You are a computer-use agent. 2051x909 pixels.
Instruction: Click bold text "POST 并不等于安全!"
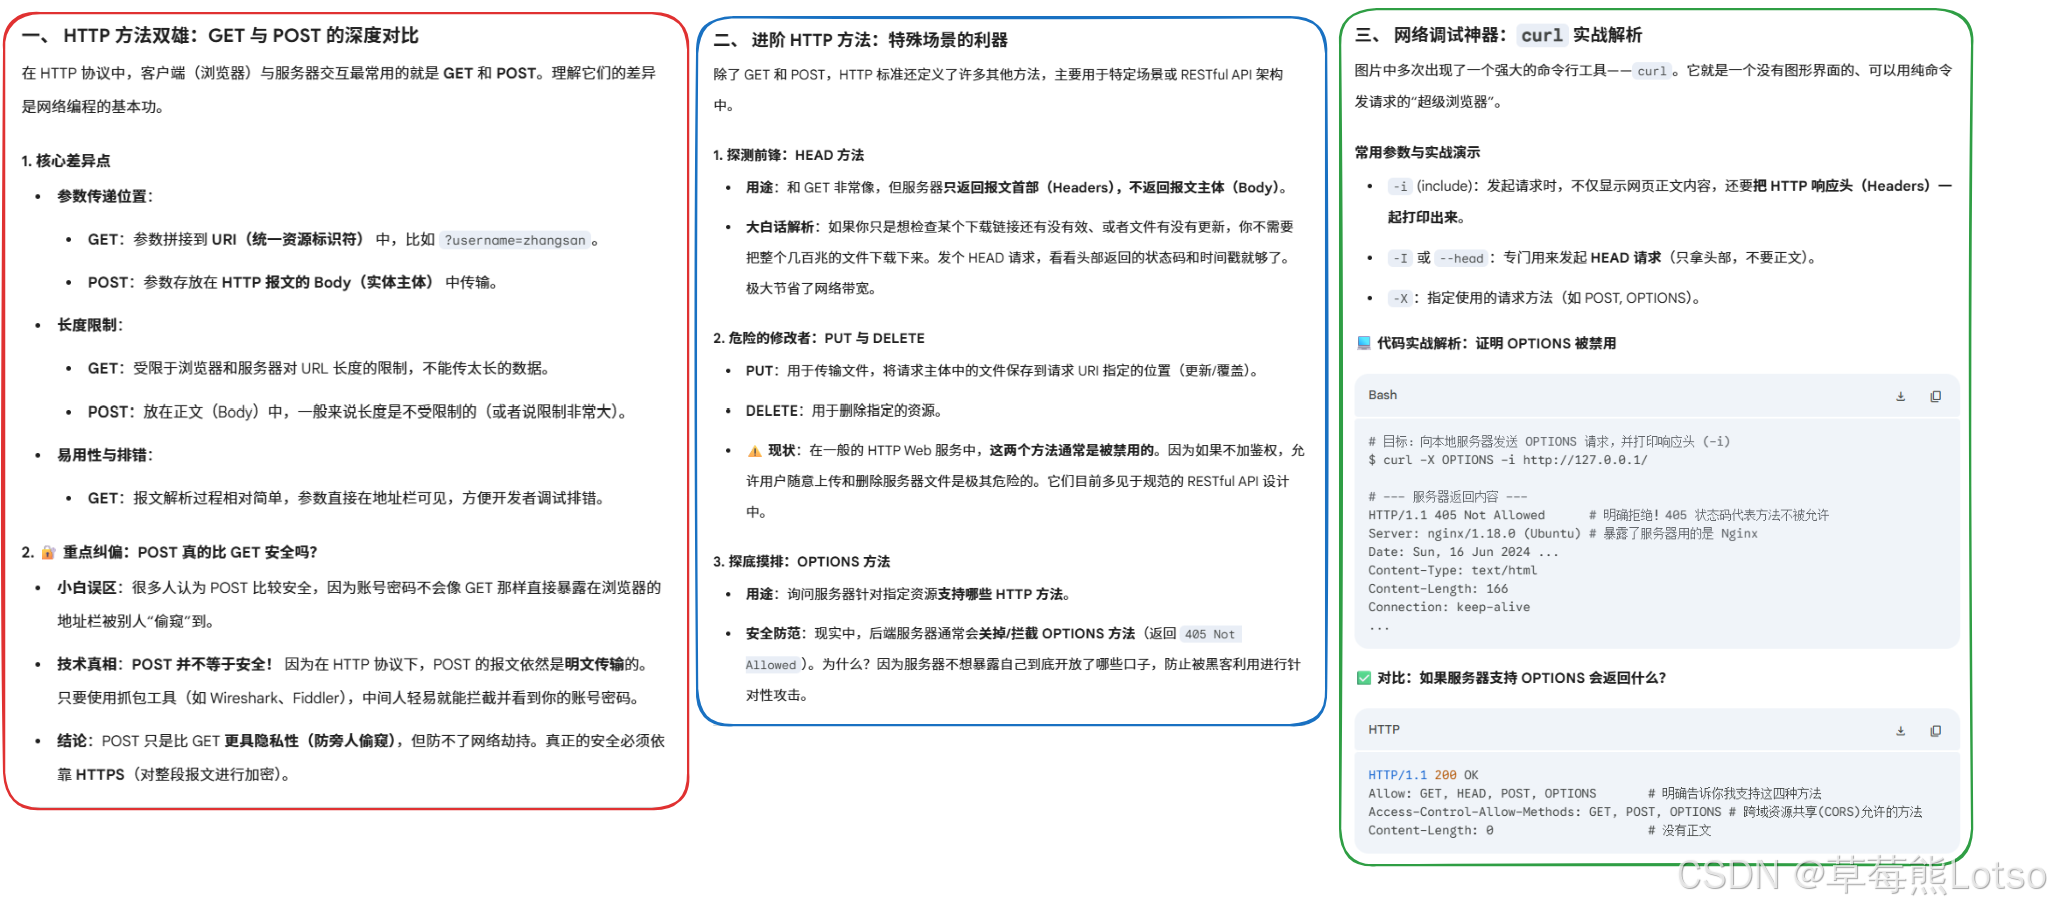point(203,664)
